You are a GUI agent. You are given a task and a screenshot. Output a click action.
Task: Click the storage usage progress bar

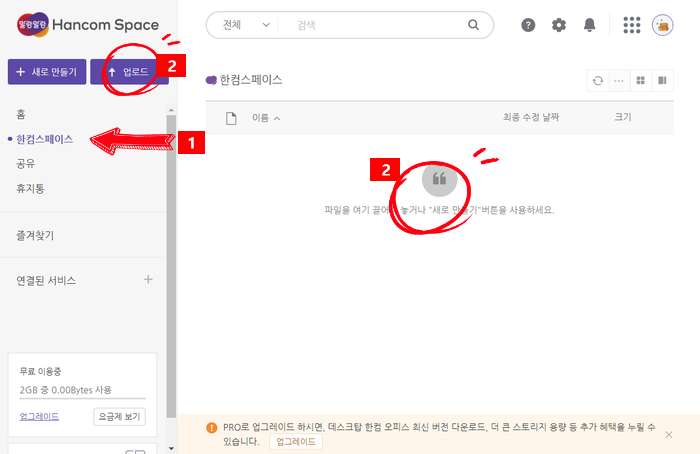pos(83,398)
